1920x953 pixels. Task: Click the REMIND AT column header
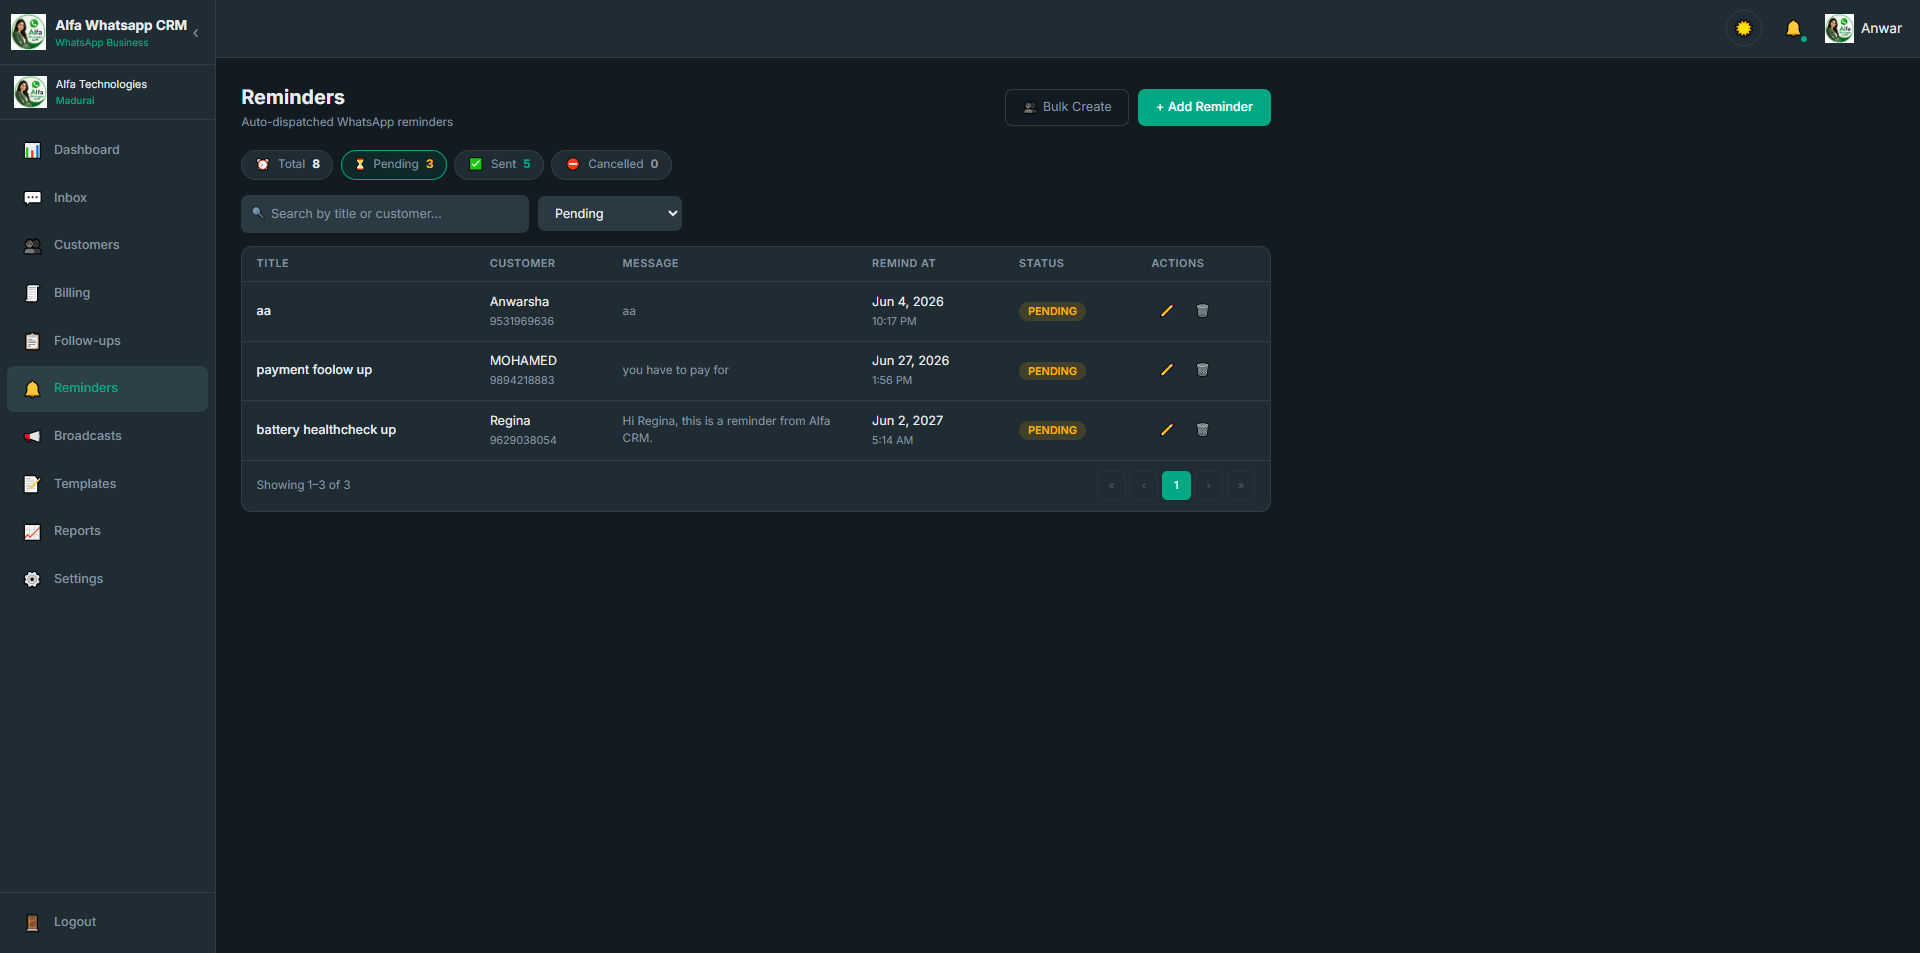pyautogui.click(x=904, y=264)
